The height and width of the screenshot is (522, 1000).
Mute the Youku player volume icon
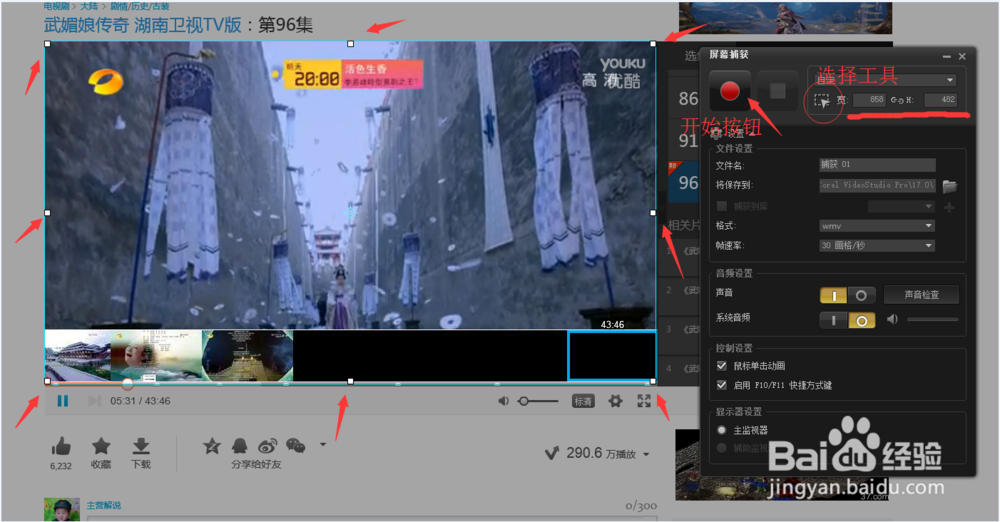[x=503, y=401]
